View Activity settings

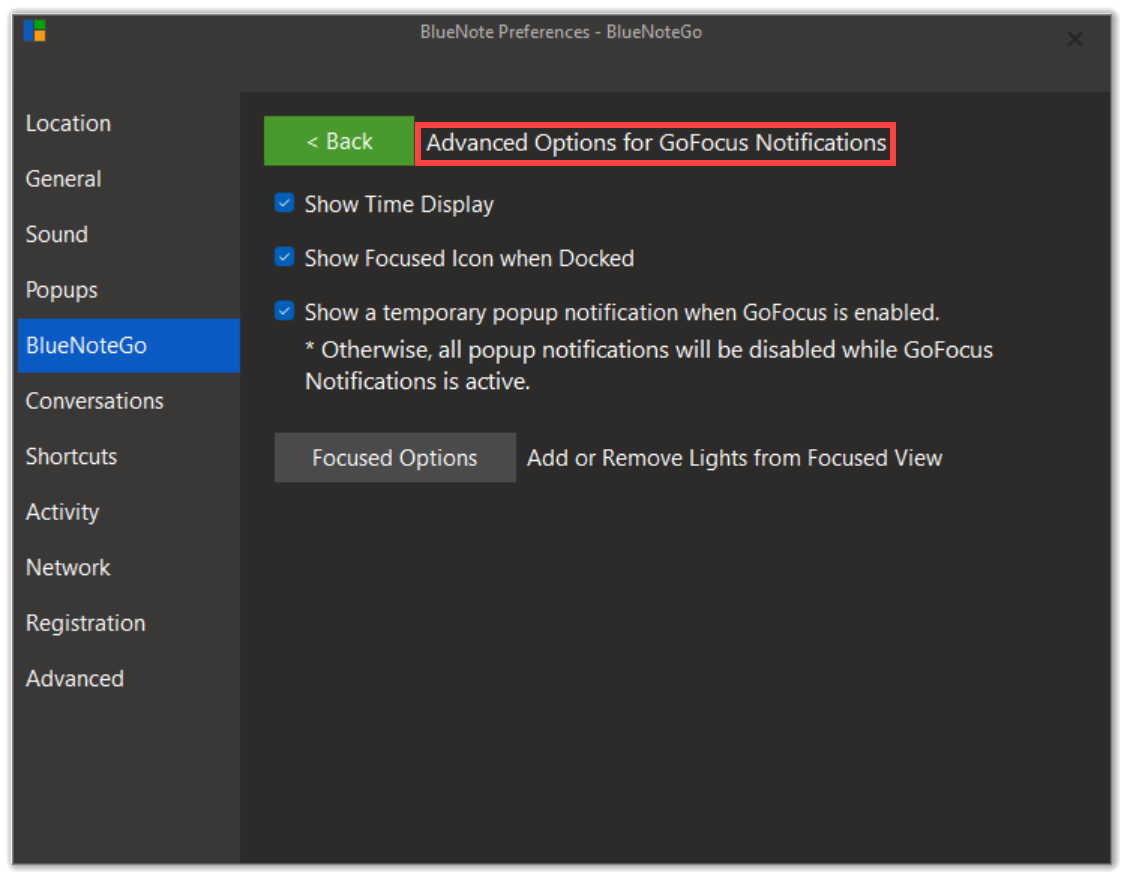128,512
